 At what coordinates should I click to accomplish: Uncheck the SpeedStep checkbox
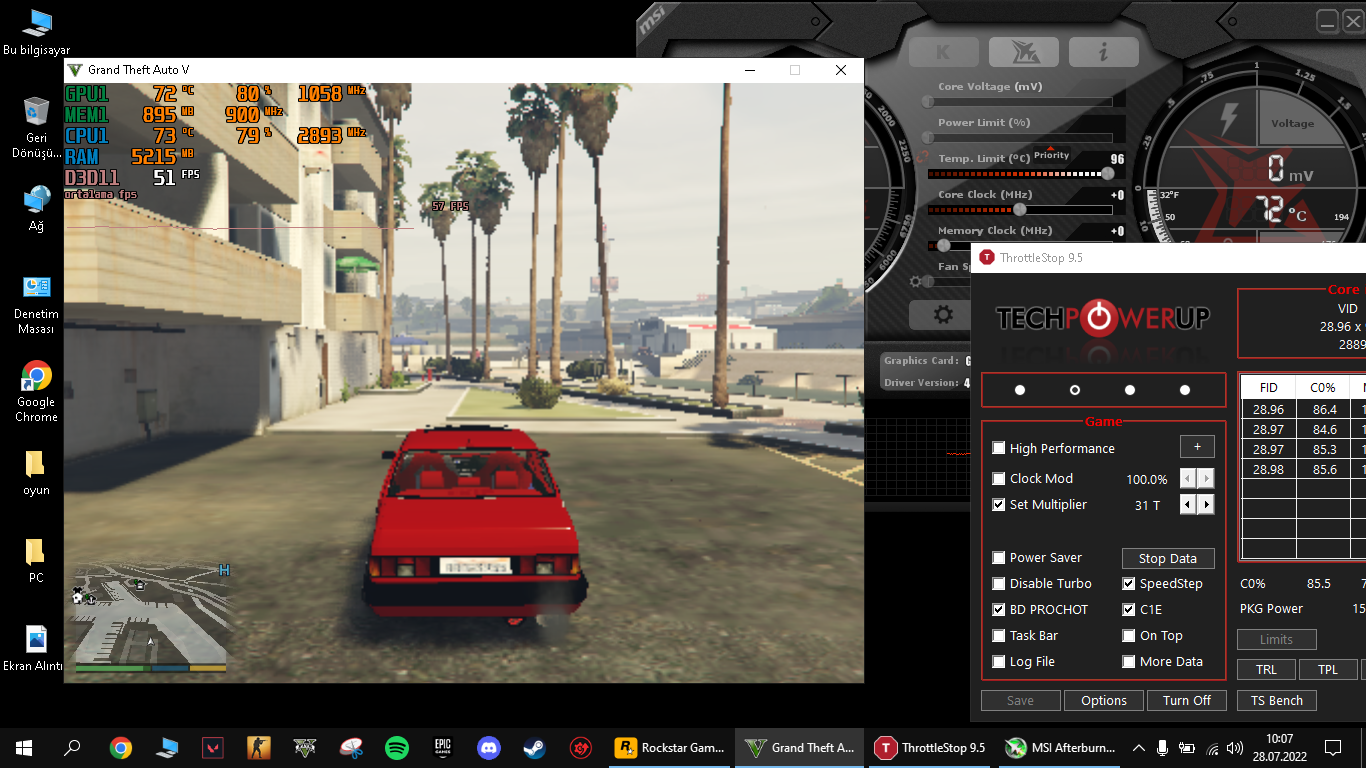click(x=1129, y=584)
